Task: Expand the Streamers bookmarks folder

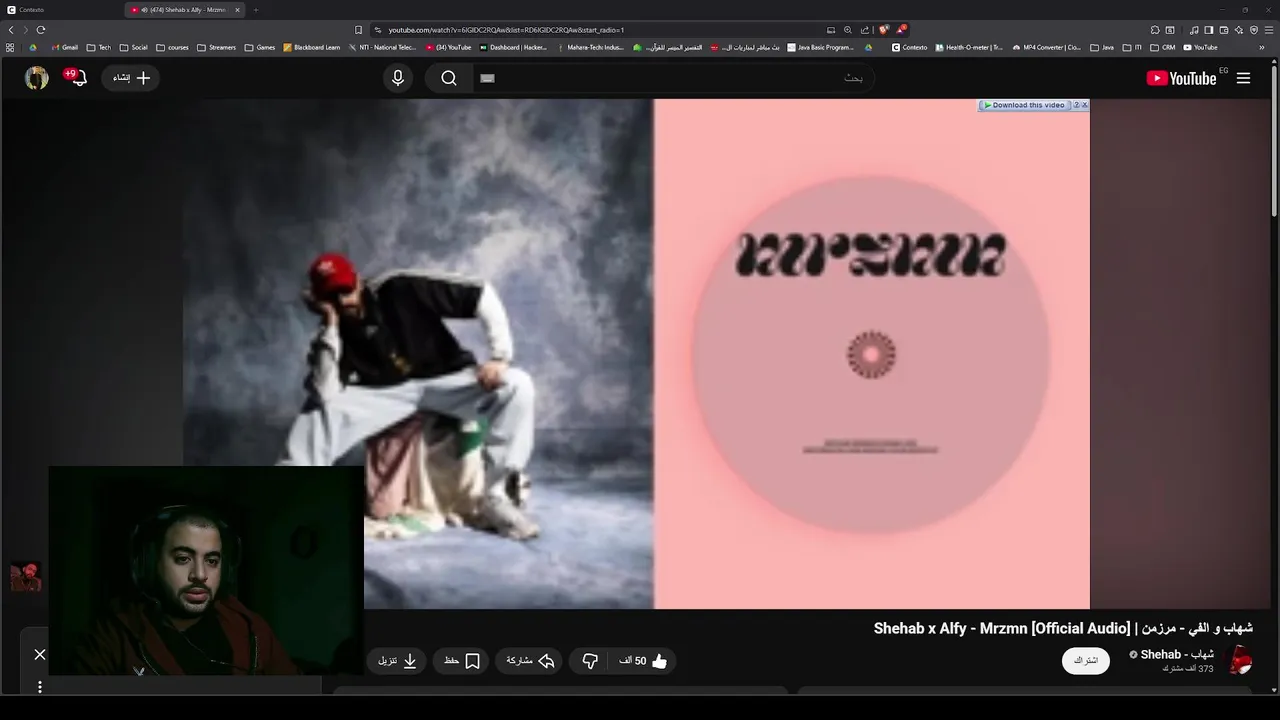Action: click(x=216, y=47)
